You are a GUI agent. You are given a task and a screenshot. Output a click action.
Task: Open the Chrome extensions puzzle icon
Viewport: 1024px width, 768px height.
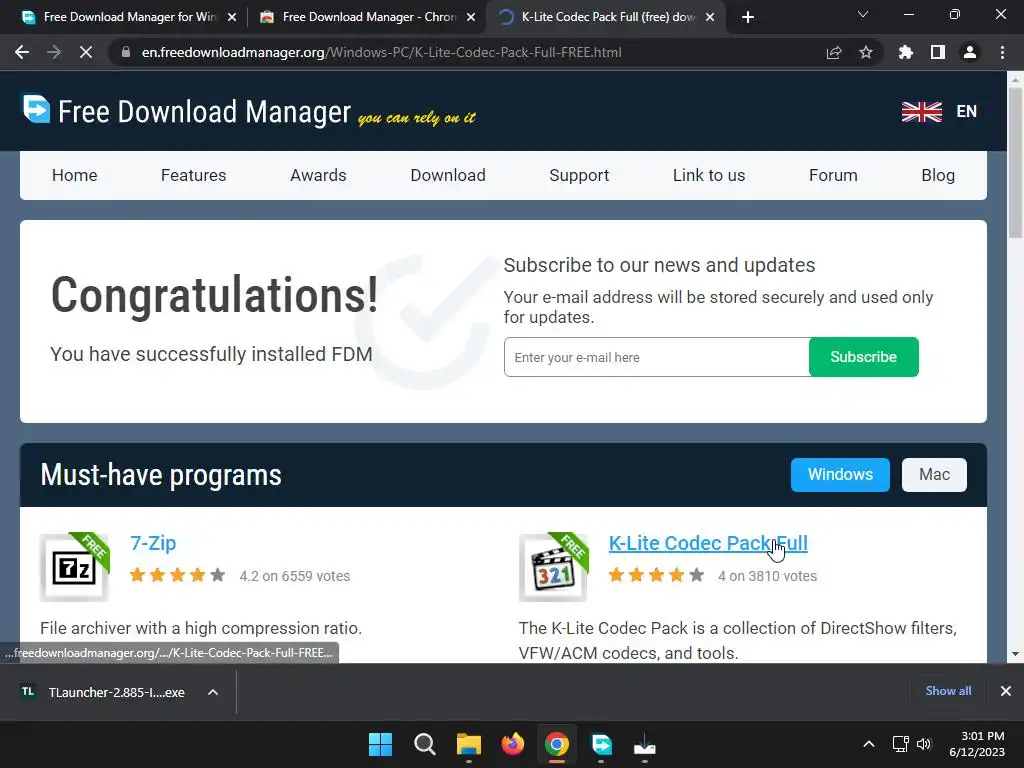[905, 52]
